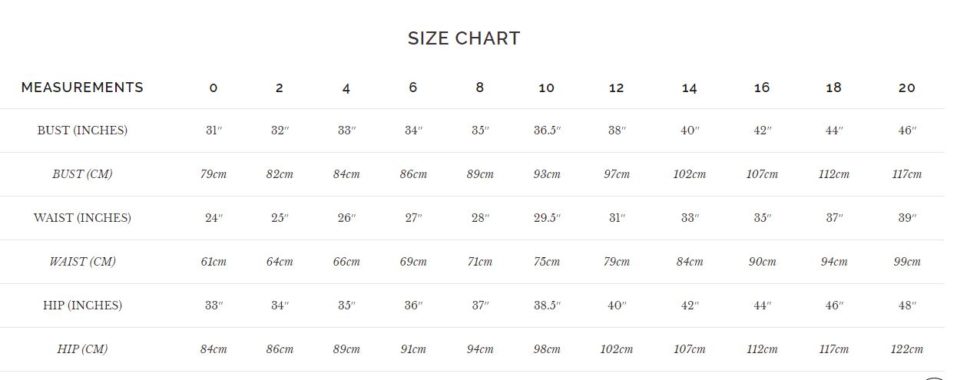Click the 79cm bust value for size 0
The height and width of the screenshot is (380, 957).
[214, 174]
